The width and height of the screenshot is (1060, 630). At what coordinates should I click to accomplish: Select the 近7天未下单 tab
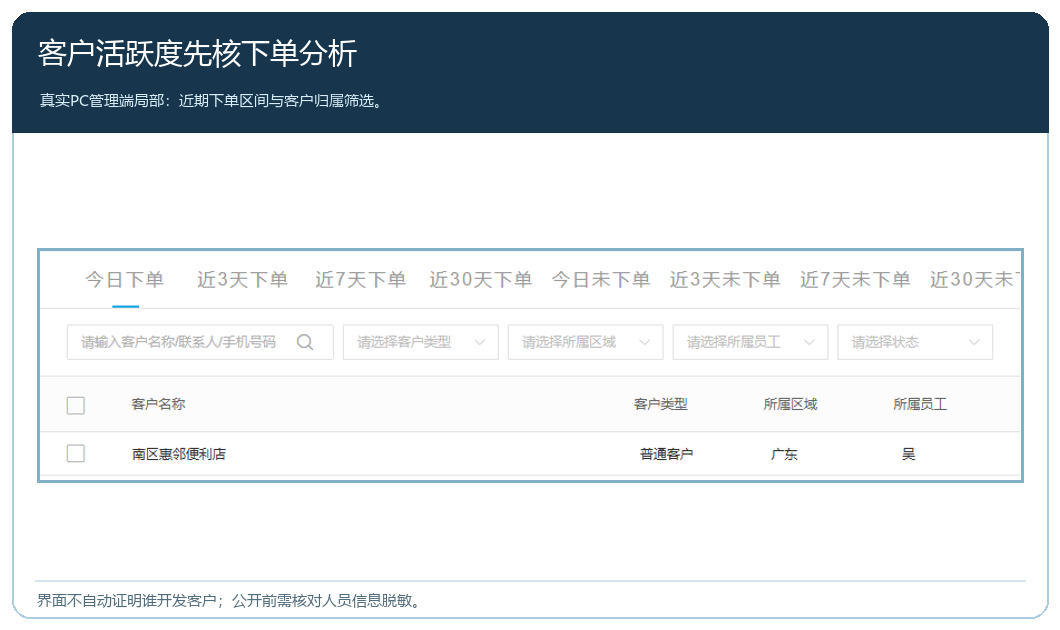(x=855, y=280)
